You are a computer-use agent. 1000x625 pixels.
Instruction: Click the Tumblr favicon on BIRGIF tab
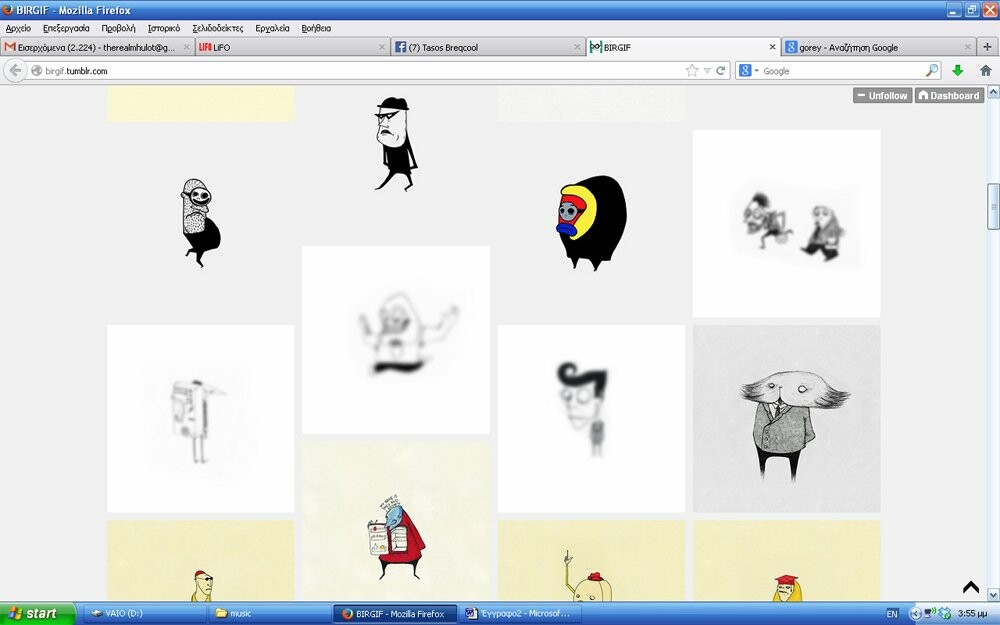click(595, 47)
